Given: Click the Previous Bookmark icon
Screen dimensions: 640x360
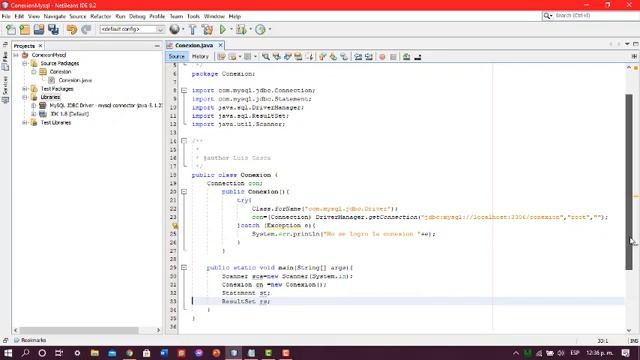Looking at the screenshot, I should tap(322, 57).
